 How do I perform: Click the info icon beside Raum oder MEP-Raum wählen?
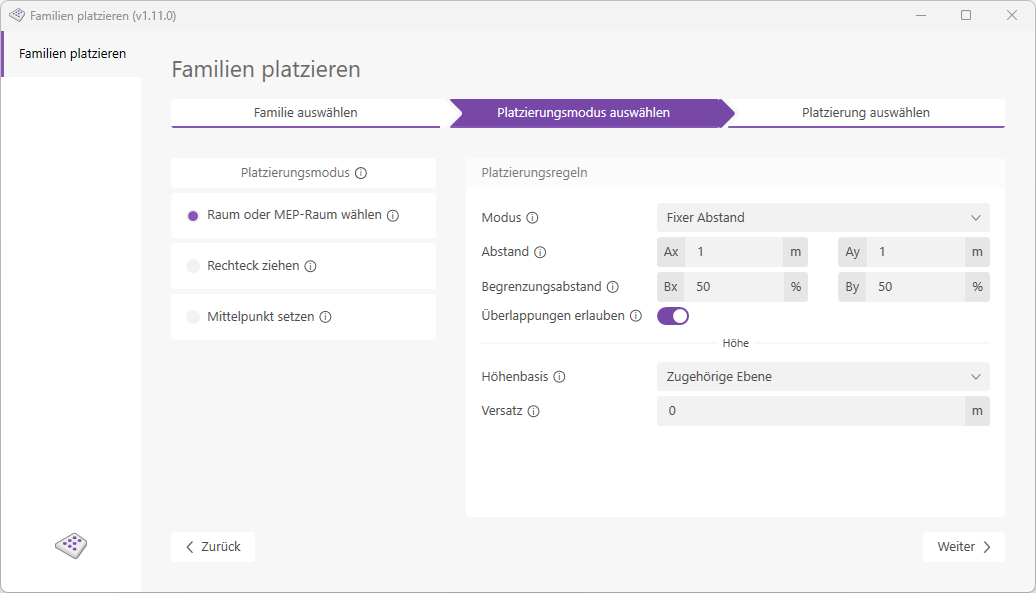[x=394, y=215]
